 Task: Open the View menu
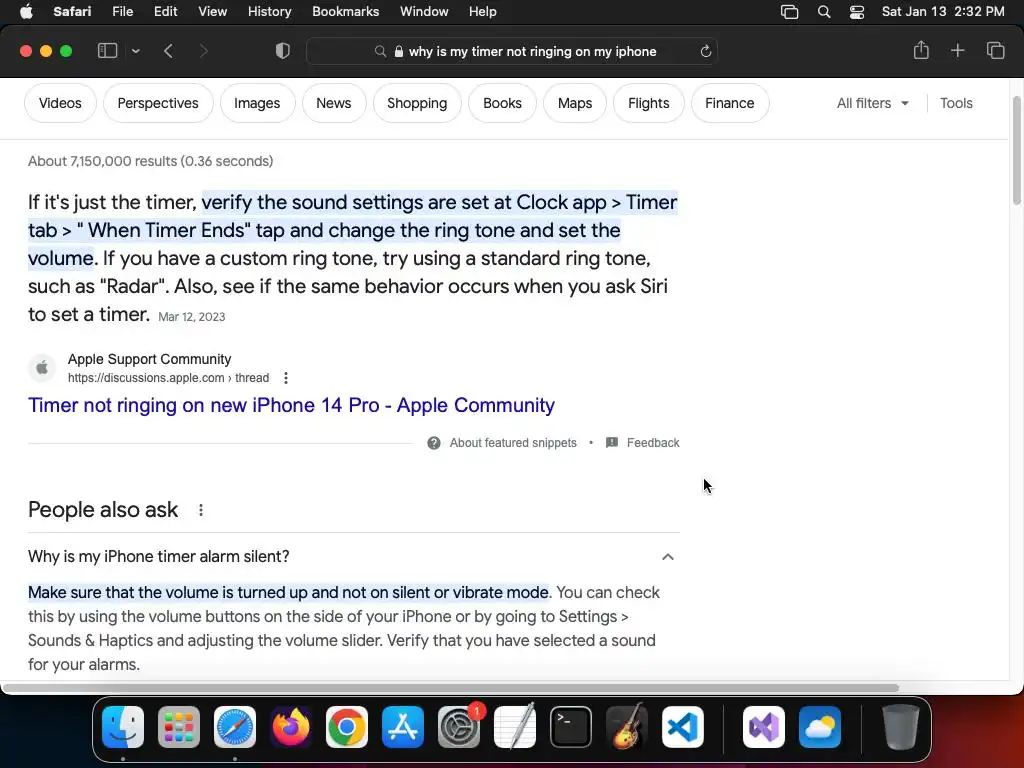(x=212, y=12)
